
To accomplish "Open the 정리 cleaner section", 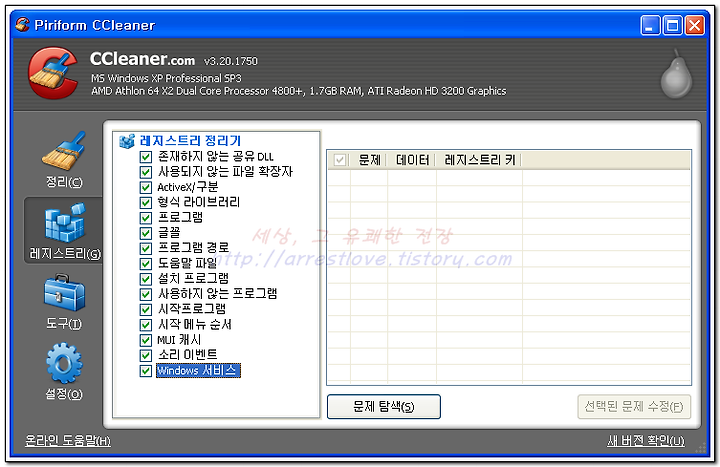I will coord(64,160).
